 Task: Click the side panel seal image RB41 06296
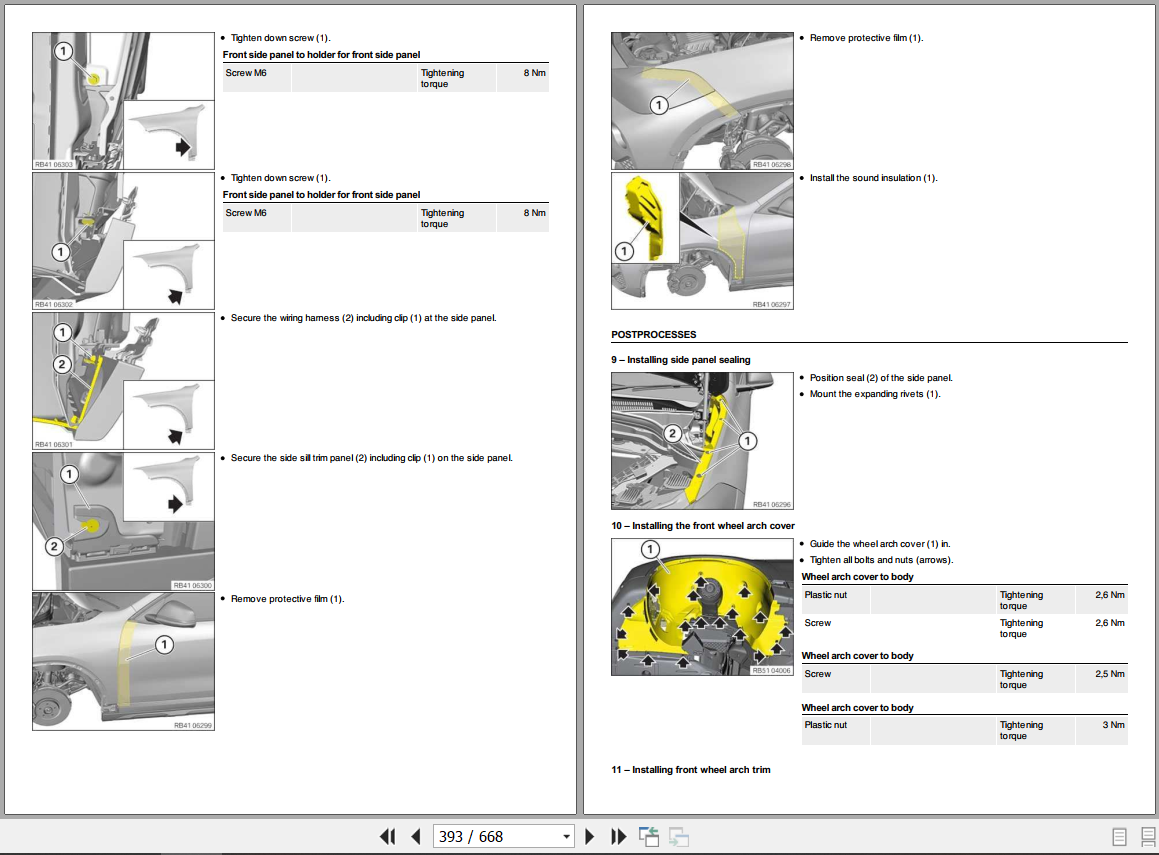tap(702, 440)
